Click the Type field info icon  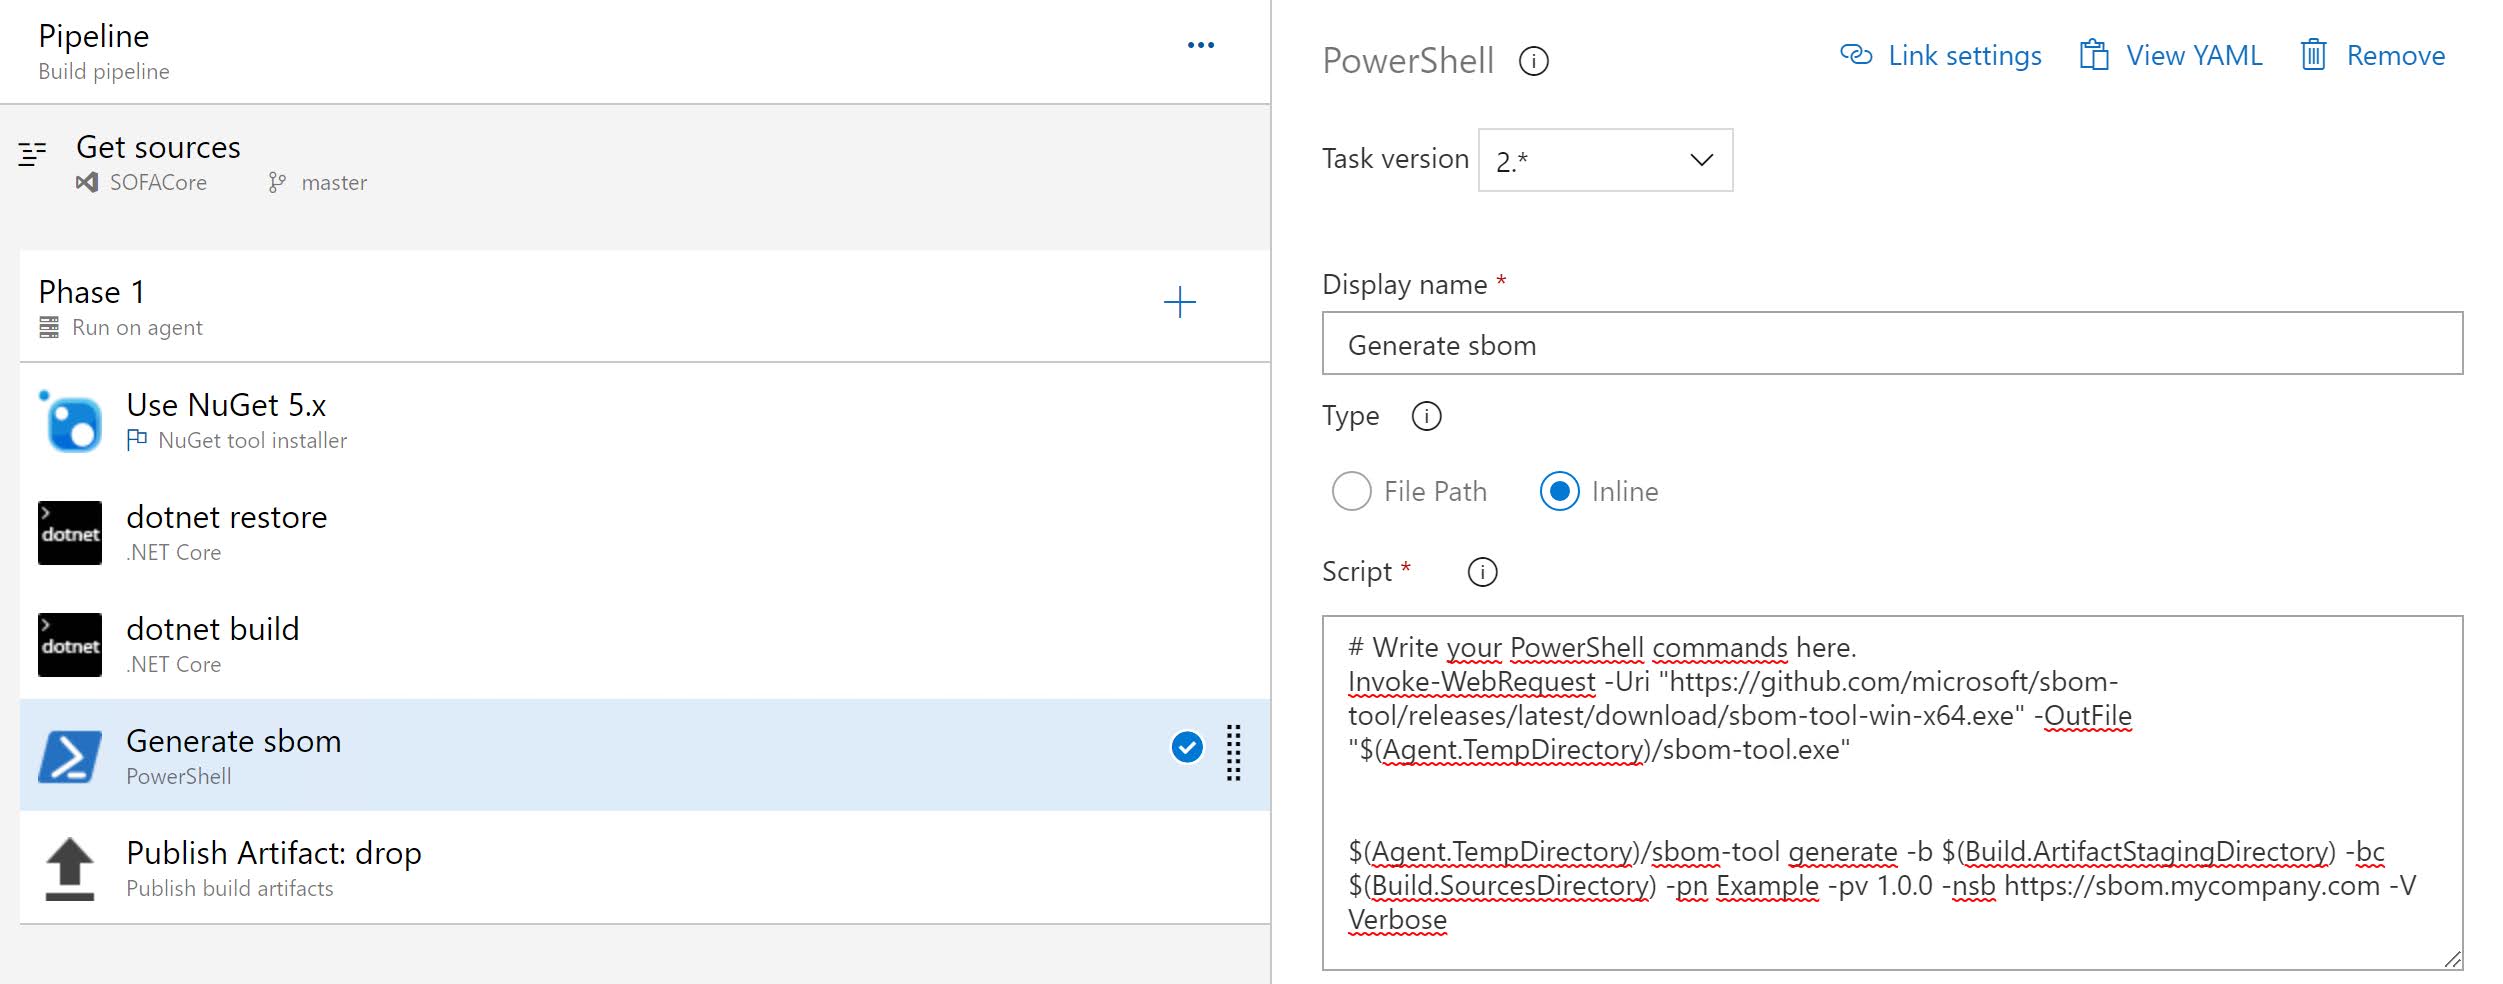(x=1426, y=416)
